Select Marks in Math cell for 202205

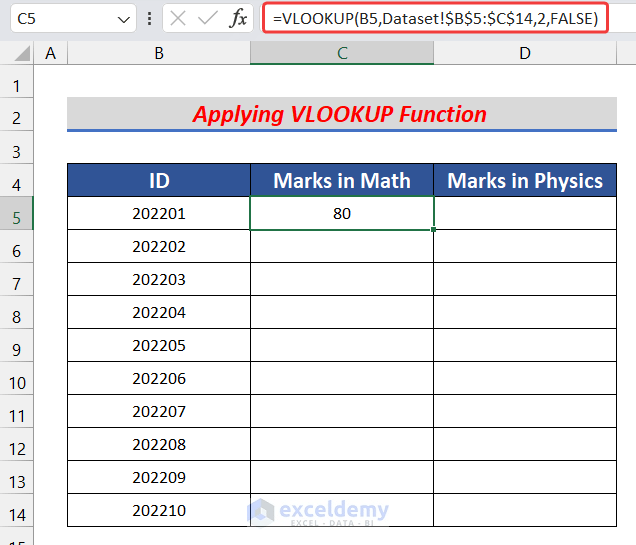tap(342, 345)
